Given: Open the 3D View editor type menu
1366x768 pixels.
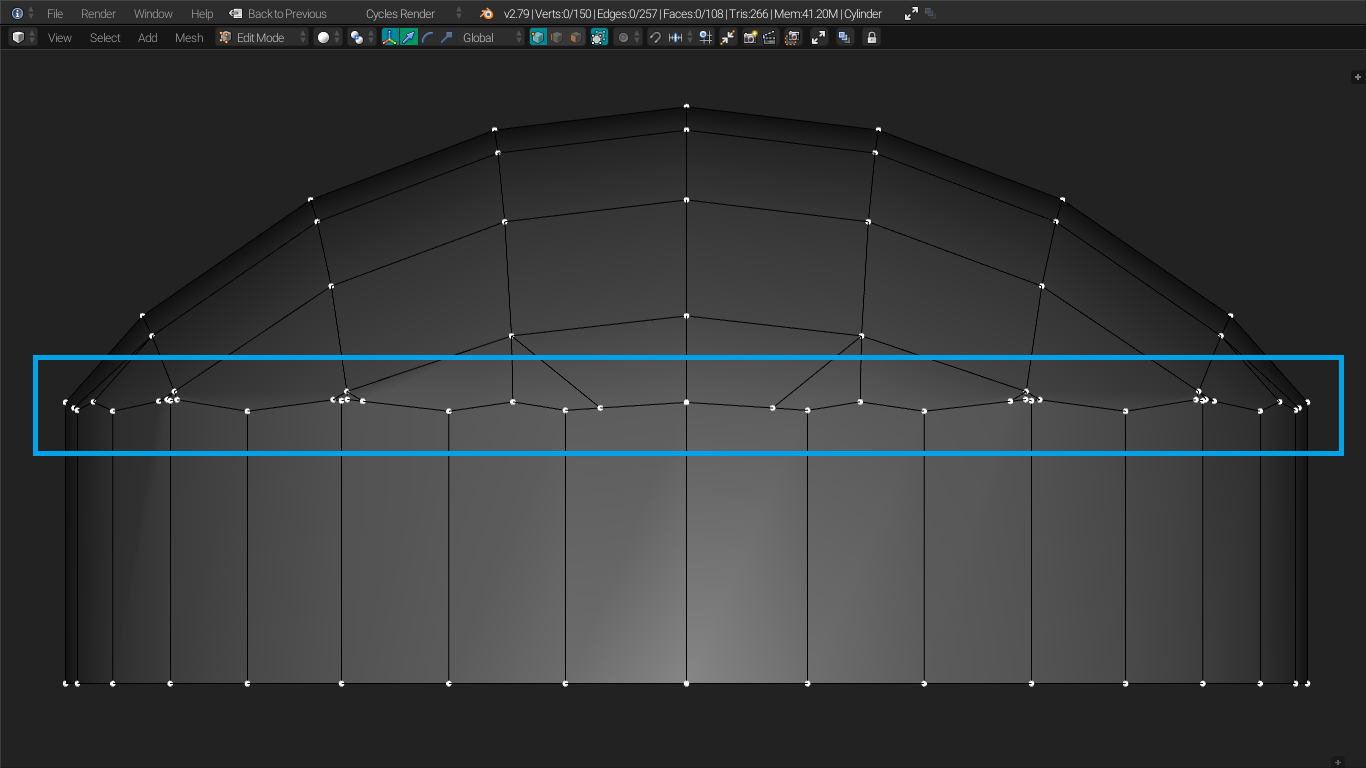Looking at the screenshot, I should tap(23, 37).
